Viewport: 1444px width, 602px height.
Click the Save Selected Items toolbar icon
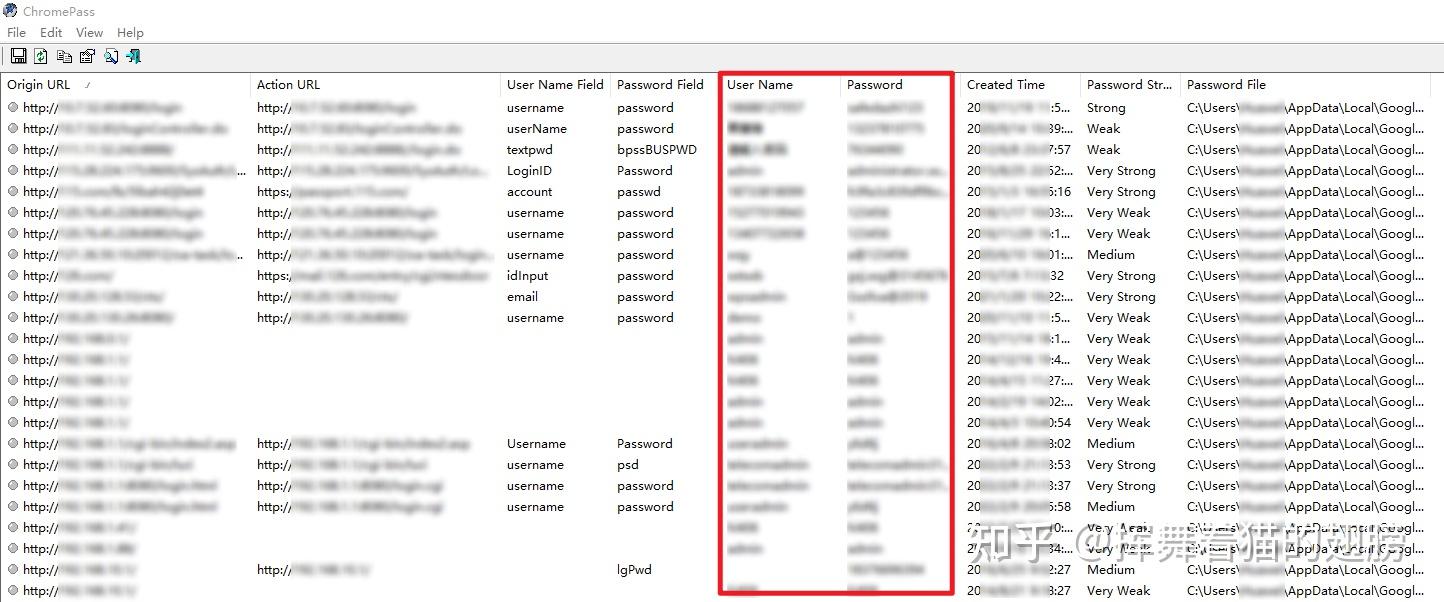tap(18, 57)
